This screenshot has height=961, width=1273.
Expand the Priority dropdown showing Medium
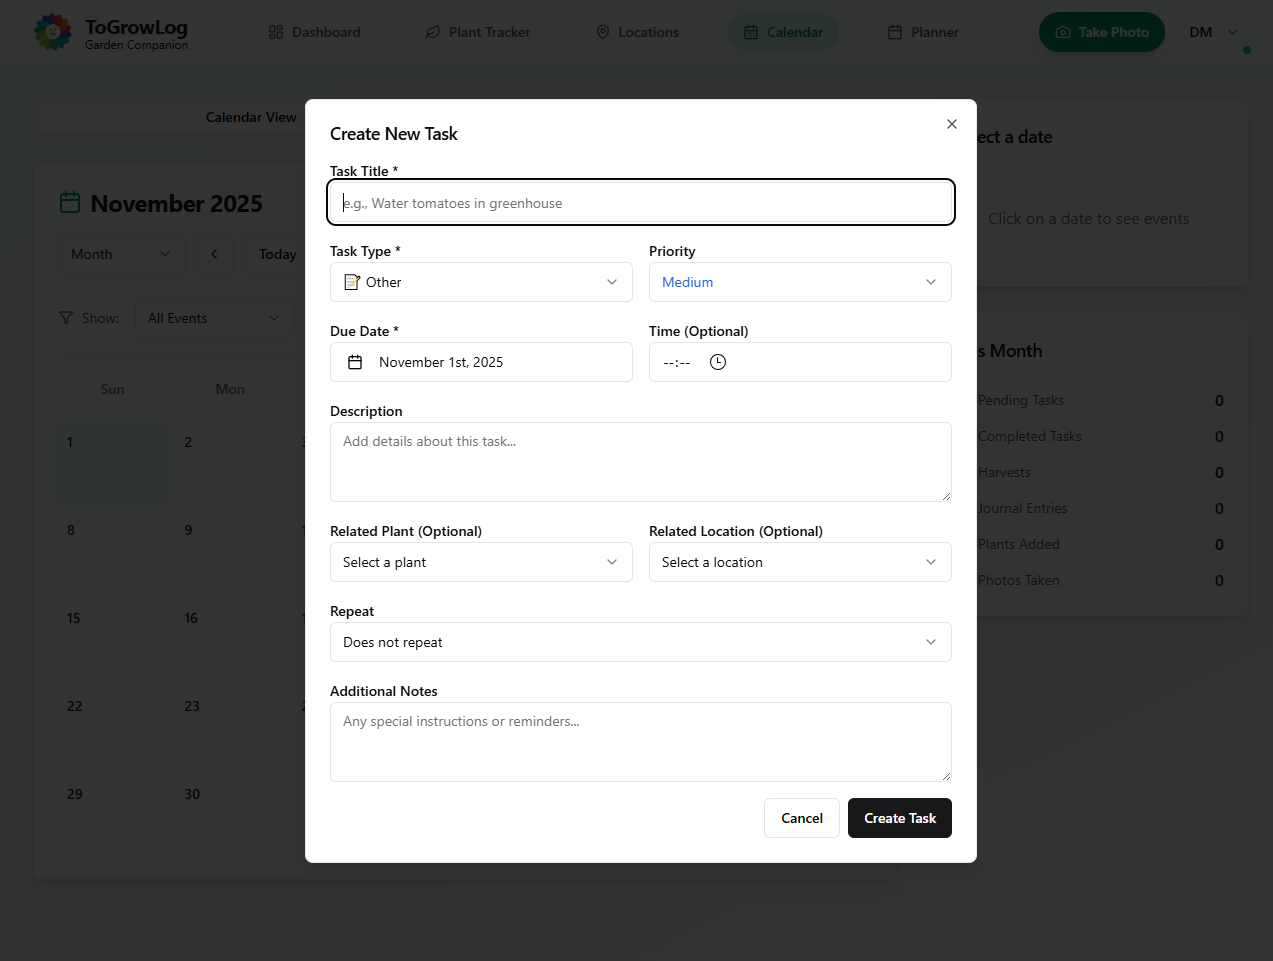[799, 282]
